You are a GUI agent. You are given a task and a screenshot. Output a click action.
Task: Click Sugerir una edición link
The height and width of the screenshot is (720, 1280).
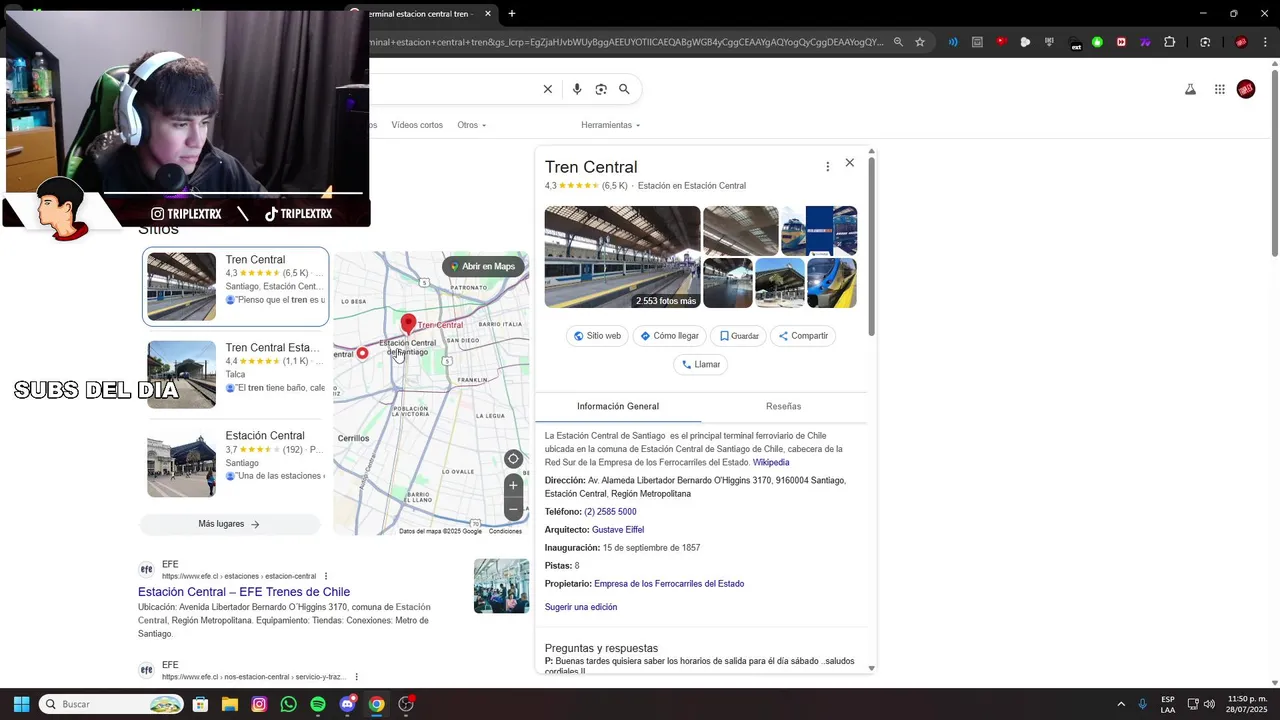(x=581, y=607)
